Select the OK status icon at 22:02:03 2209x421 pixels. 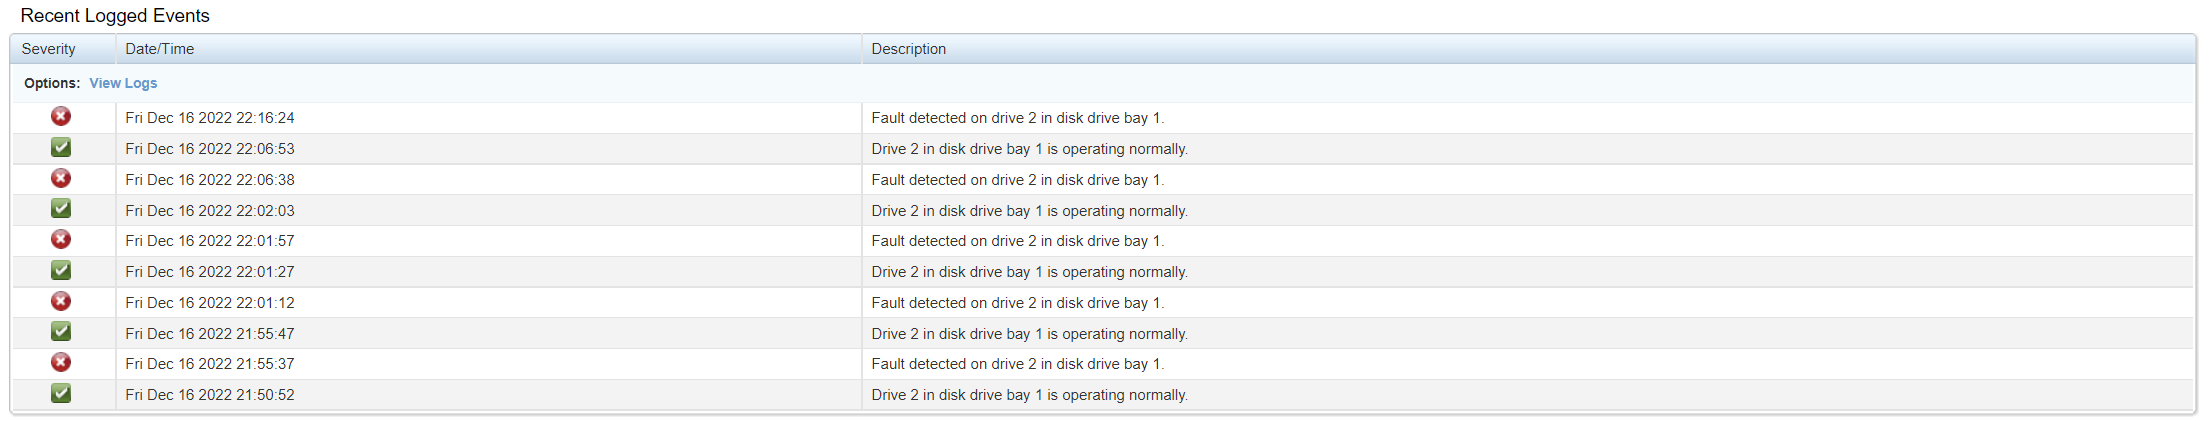click(x=61, y=209)
